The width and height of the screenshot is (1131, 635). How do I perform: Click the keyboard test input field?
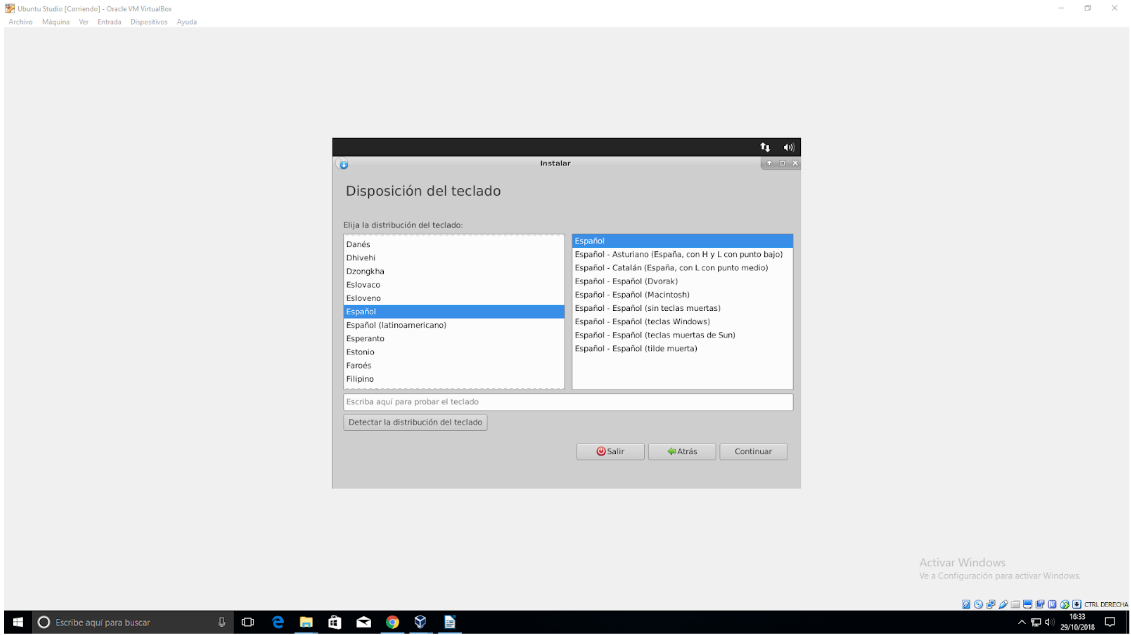pyautogui.click(x=568, y=402)
